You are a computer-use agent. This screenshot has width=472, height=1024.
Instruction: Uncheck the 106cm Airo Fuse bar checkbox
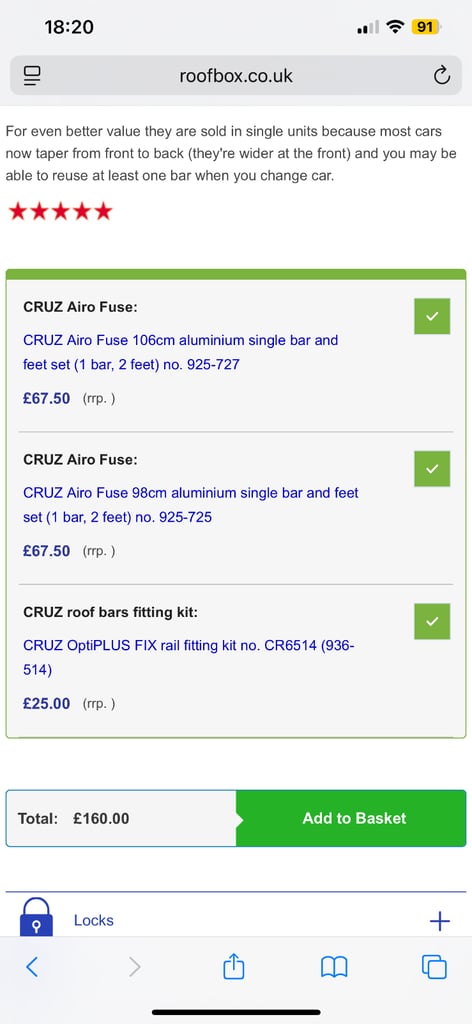(x=432, y=316)
